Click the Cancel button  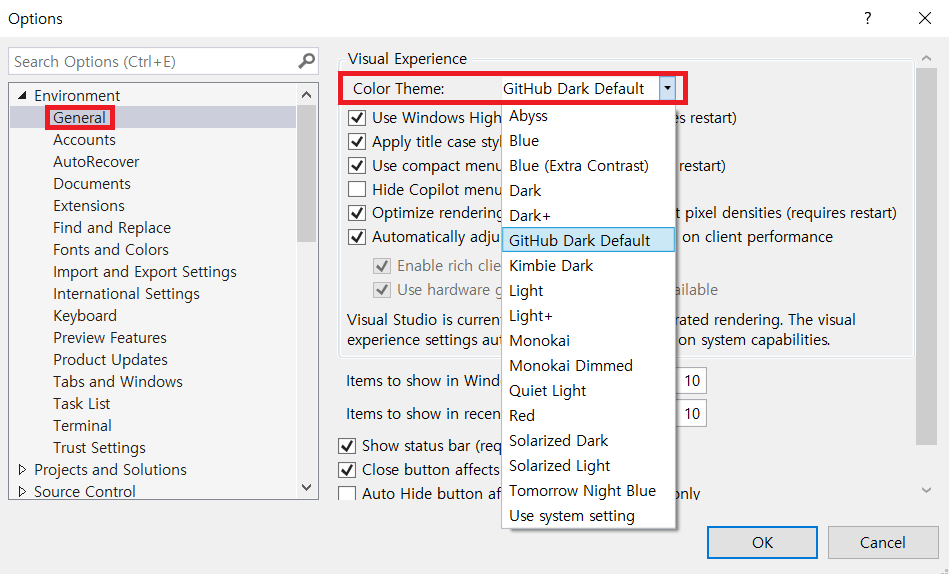[x=882, y=542]
